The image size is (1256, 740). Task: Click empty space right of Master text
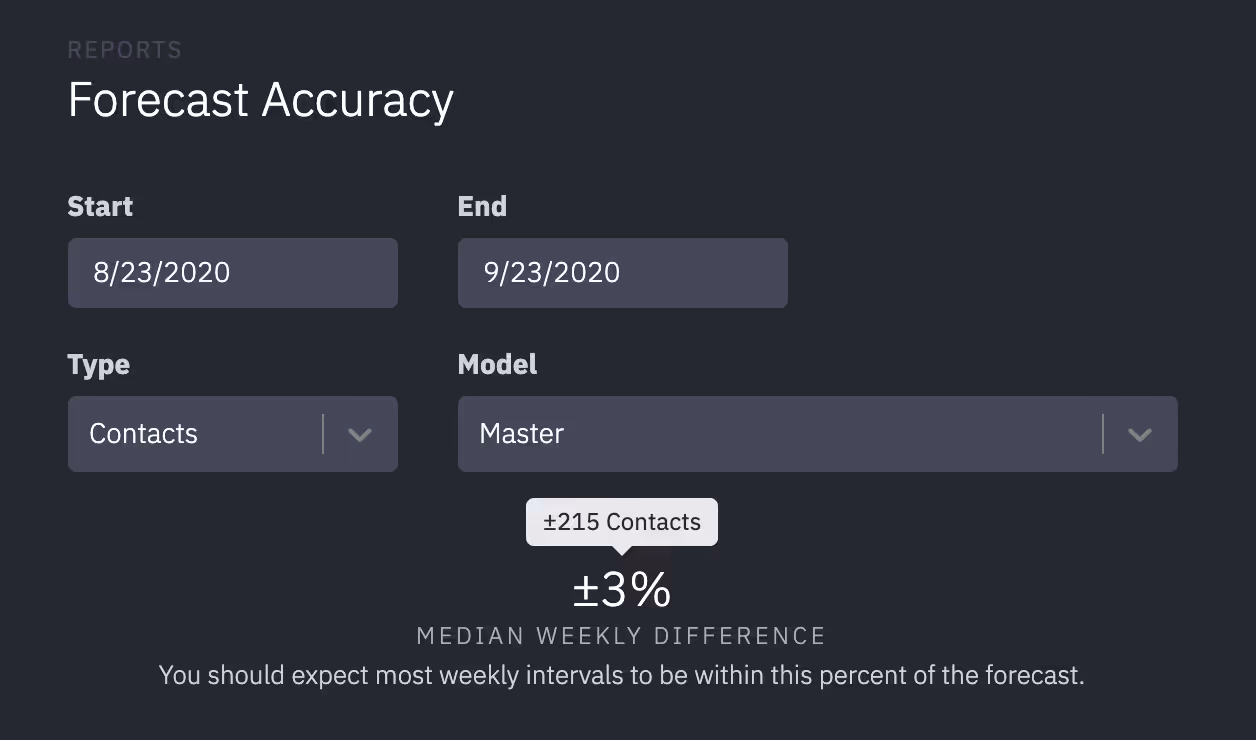(x=830, y=434)
